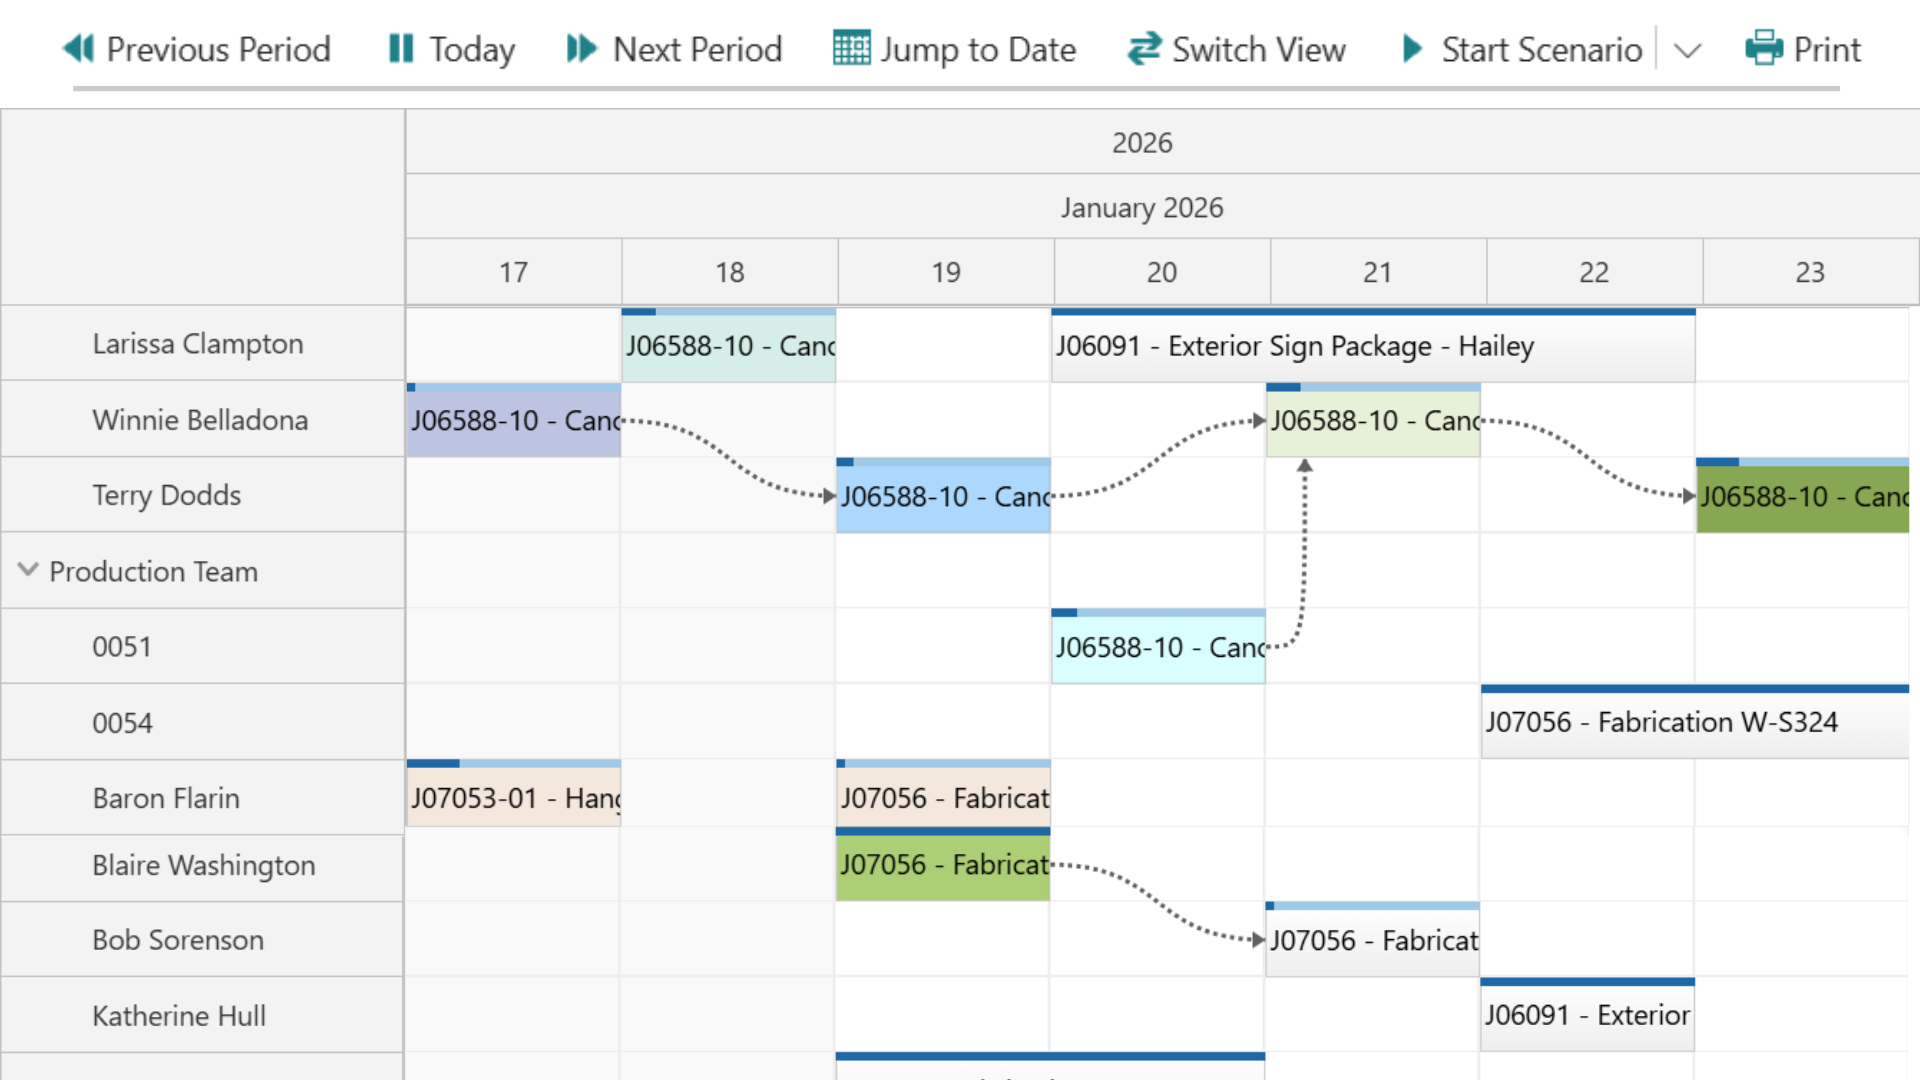Click the Today pause-bars icon
Screen dimensions: 1920x1080
tap(400, 48)
